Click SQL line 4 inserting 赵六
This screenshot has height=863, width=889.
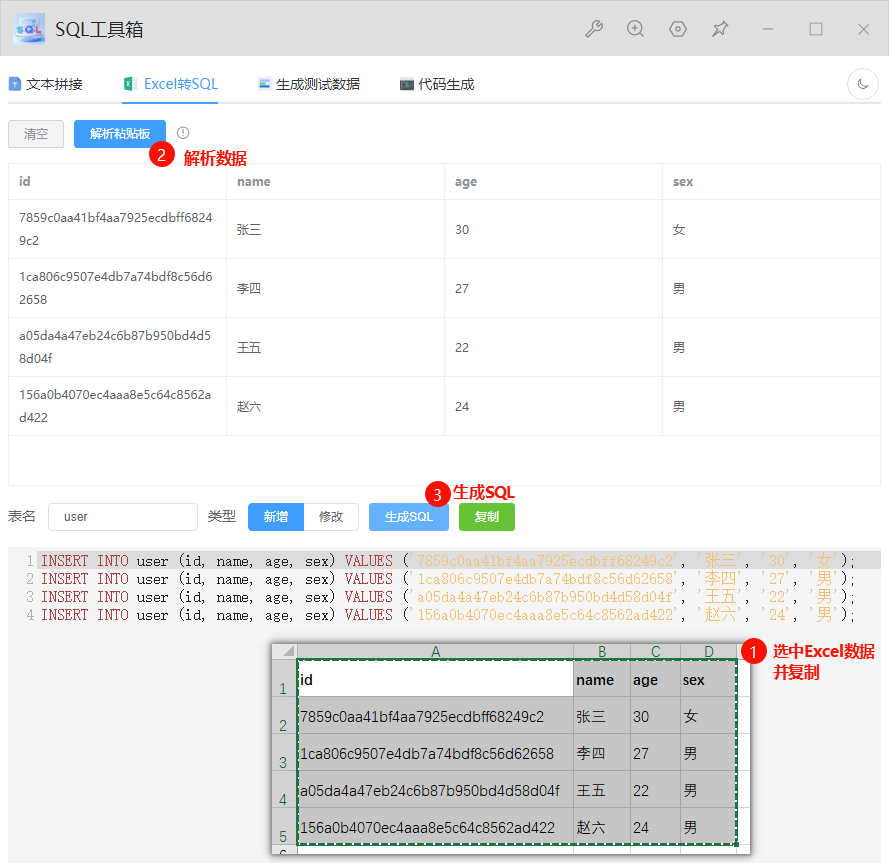point(448,615)
